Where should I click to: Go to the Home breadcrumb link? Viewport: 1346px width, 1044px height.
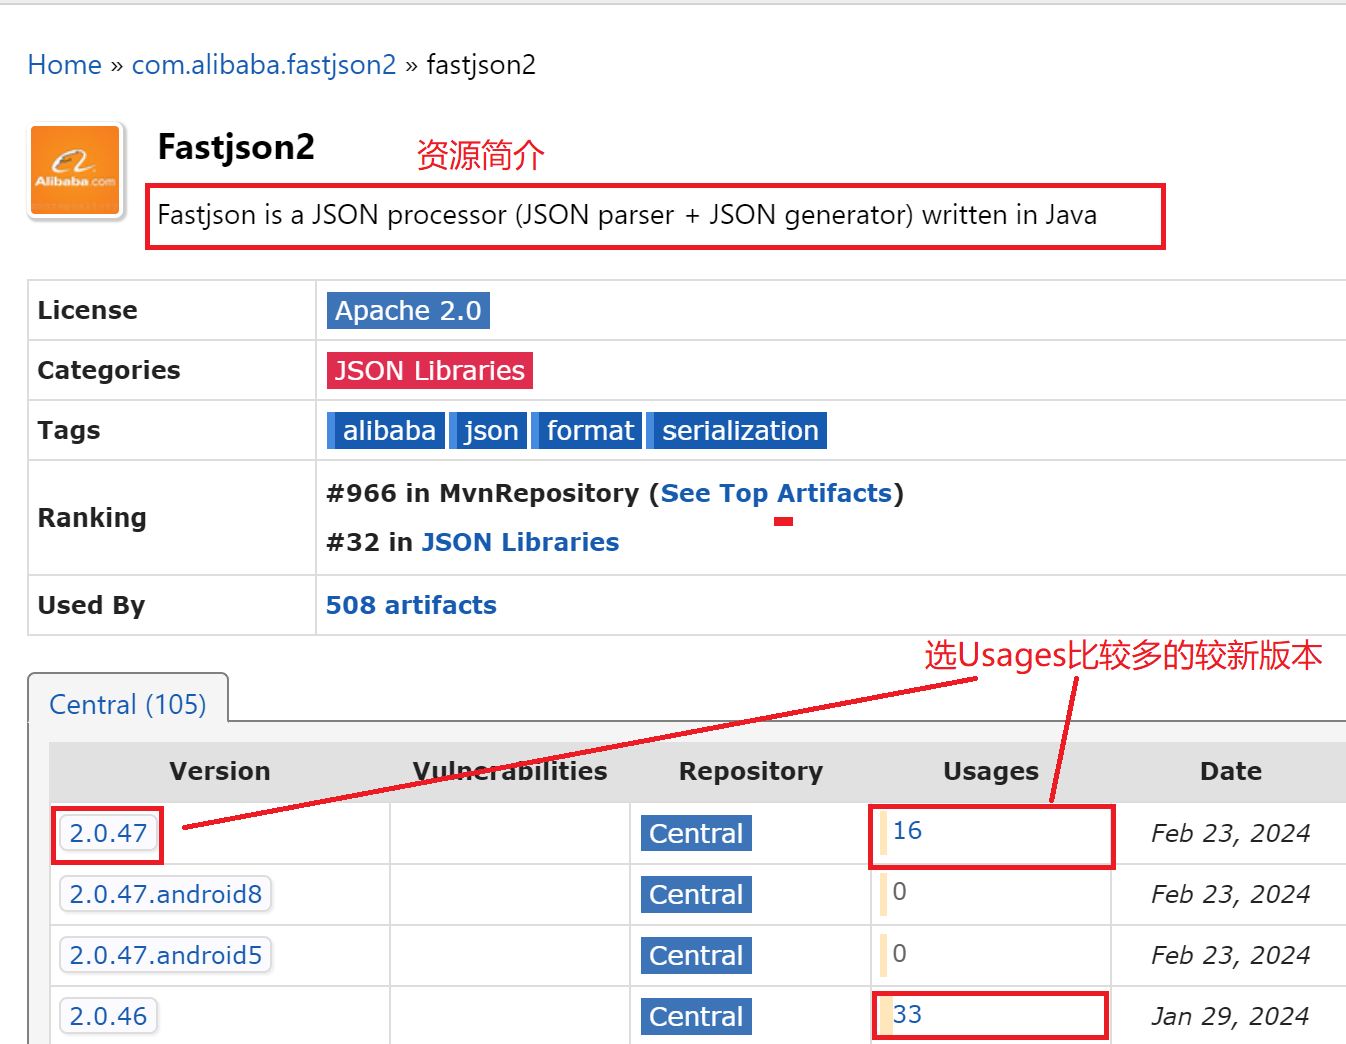(x=65, y=65)
